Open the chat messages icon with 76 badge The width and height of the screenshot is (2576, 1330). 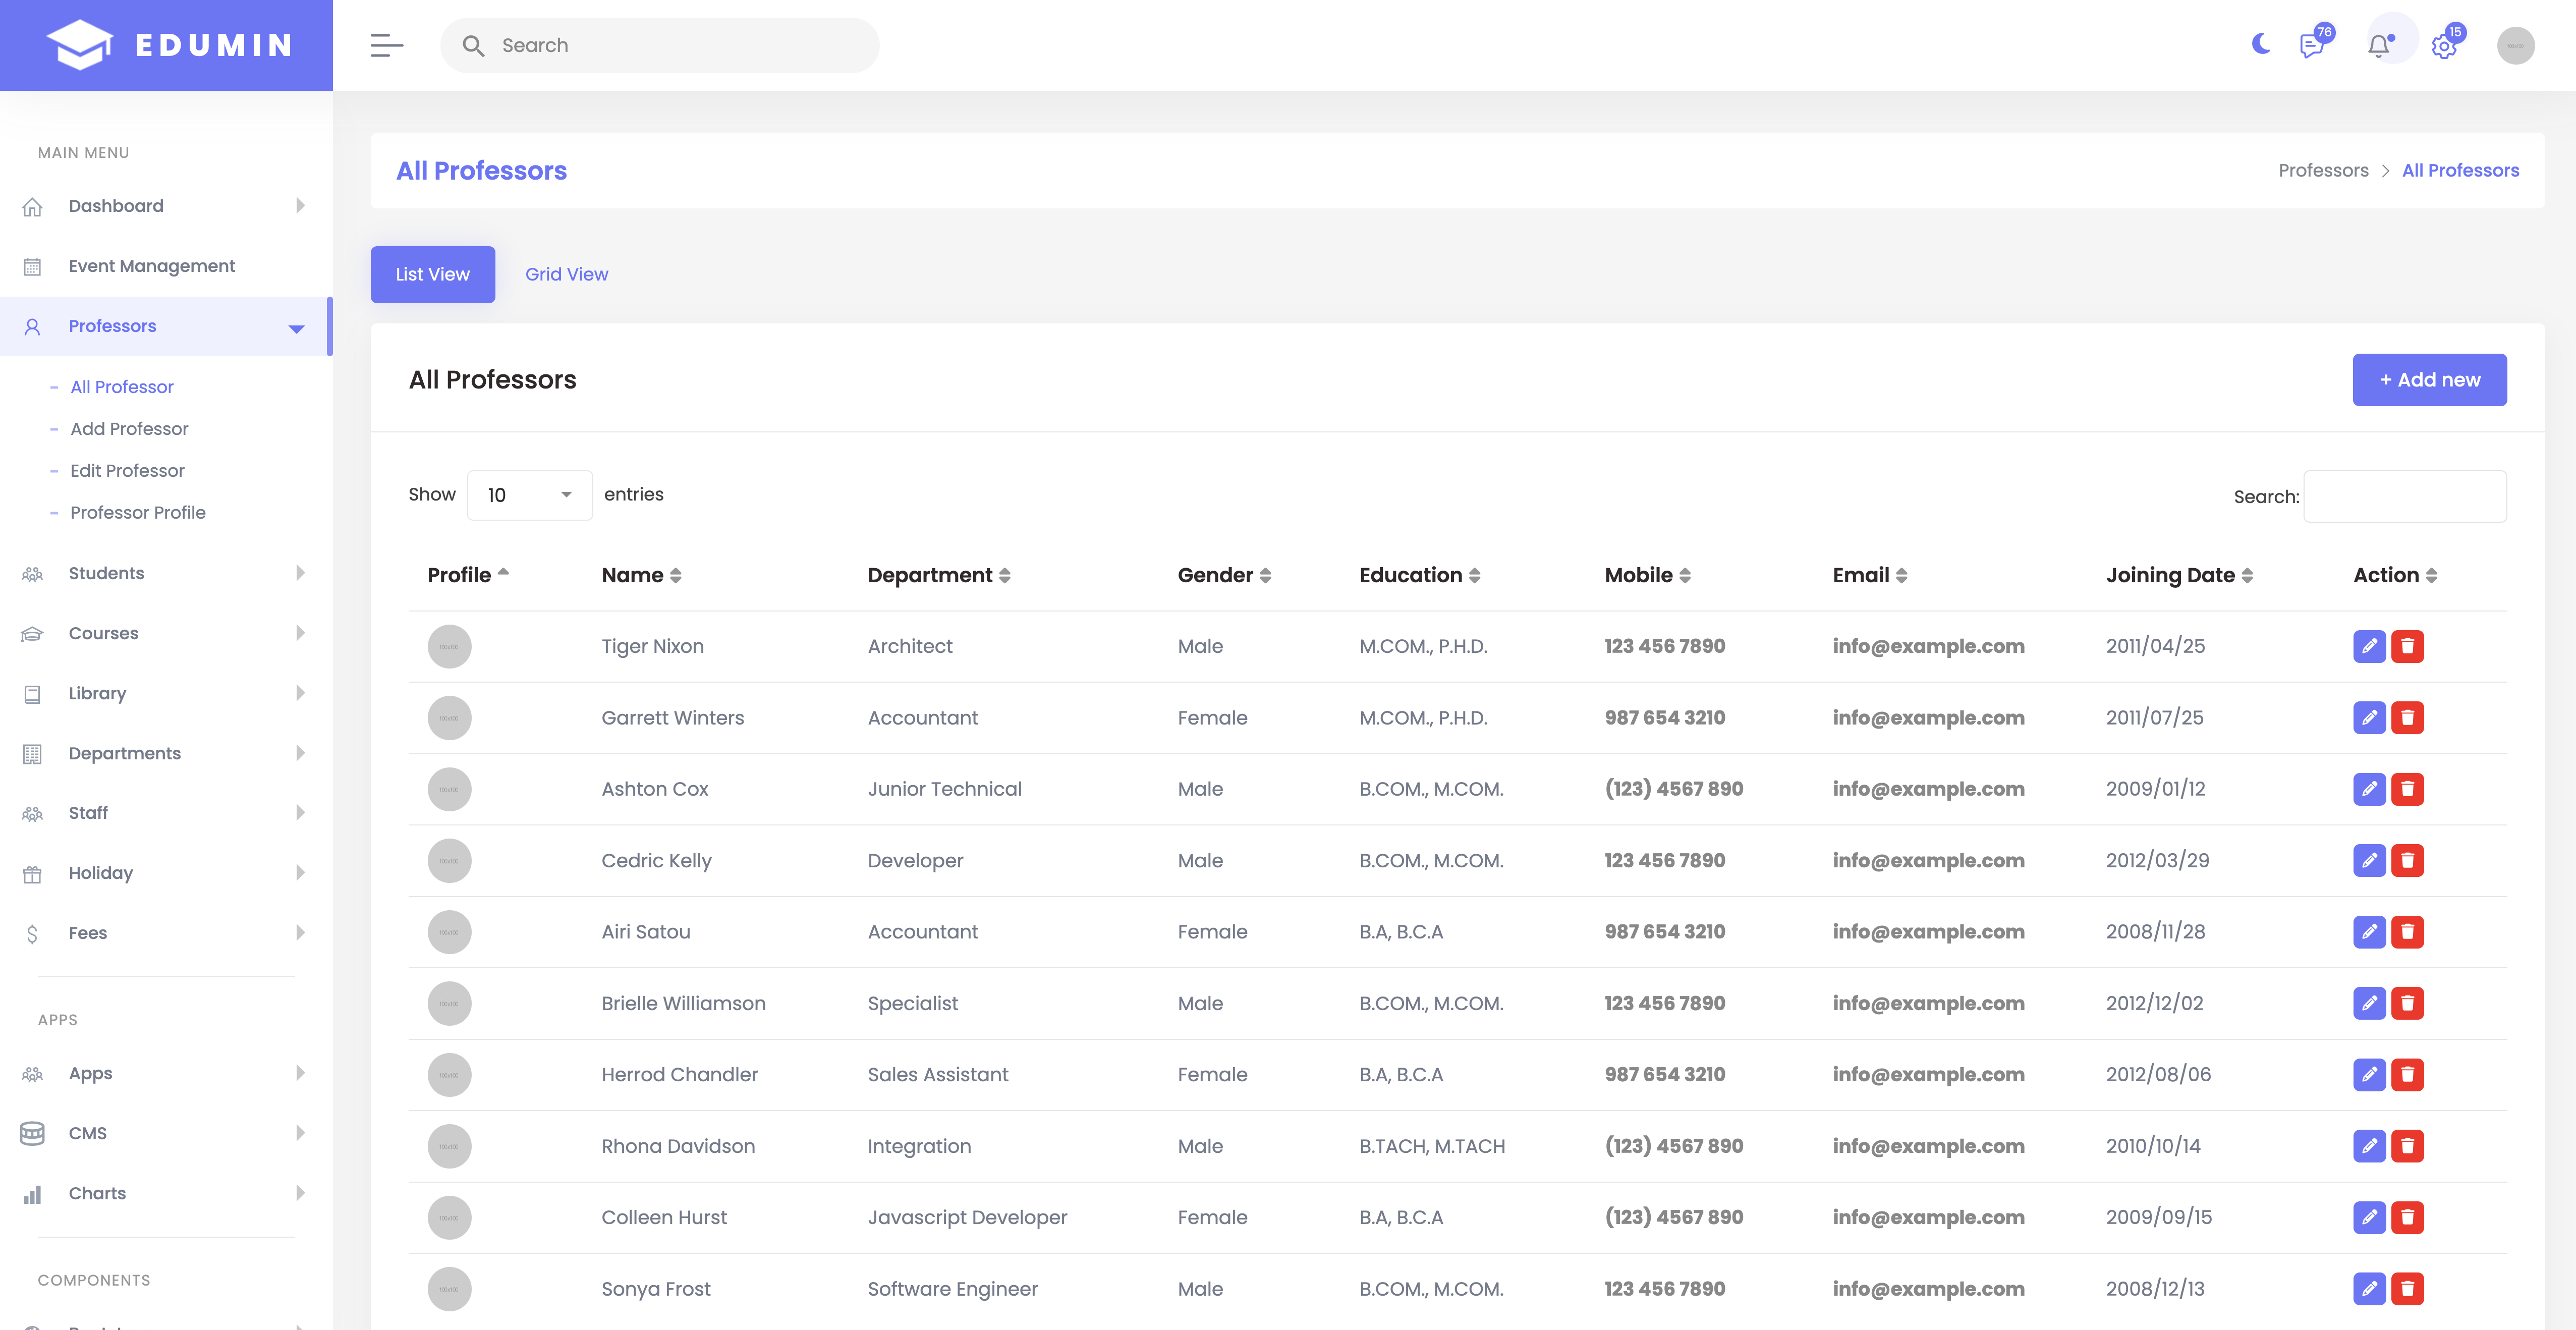(x=2312, y=45)
